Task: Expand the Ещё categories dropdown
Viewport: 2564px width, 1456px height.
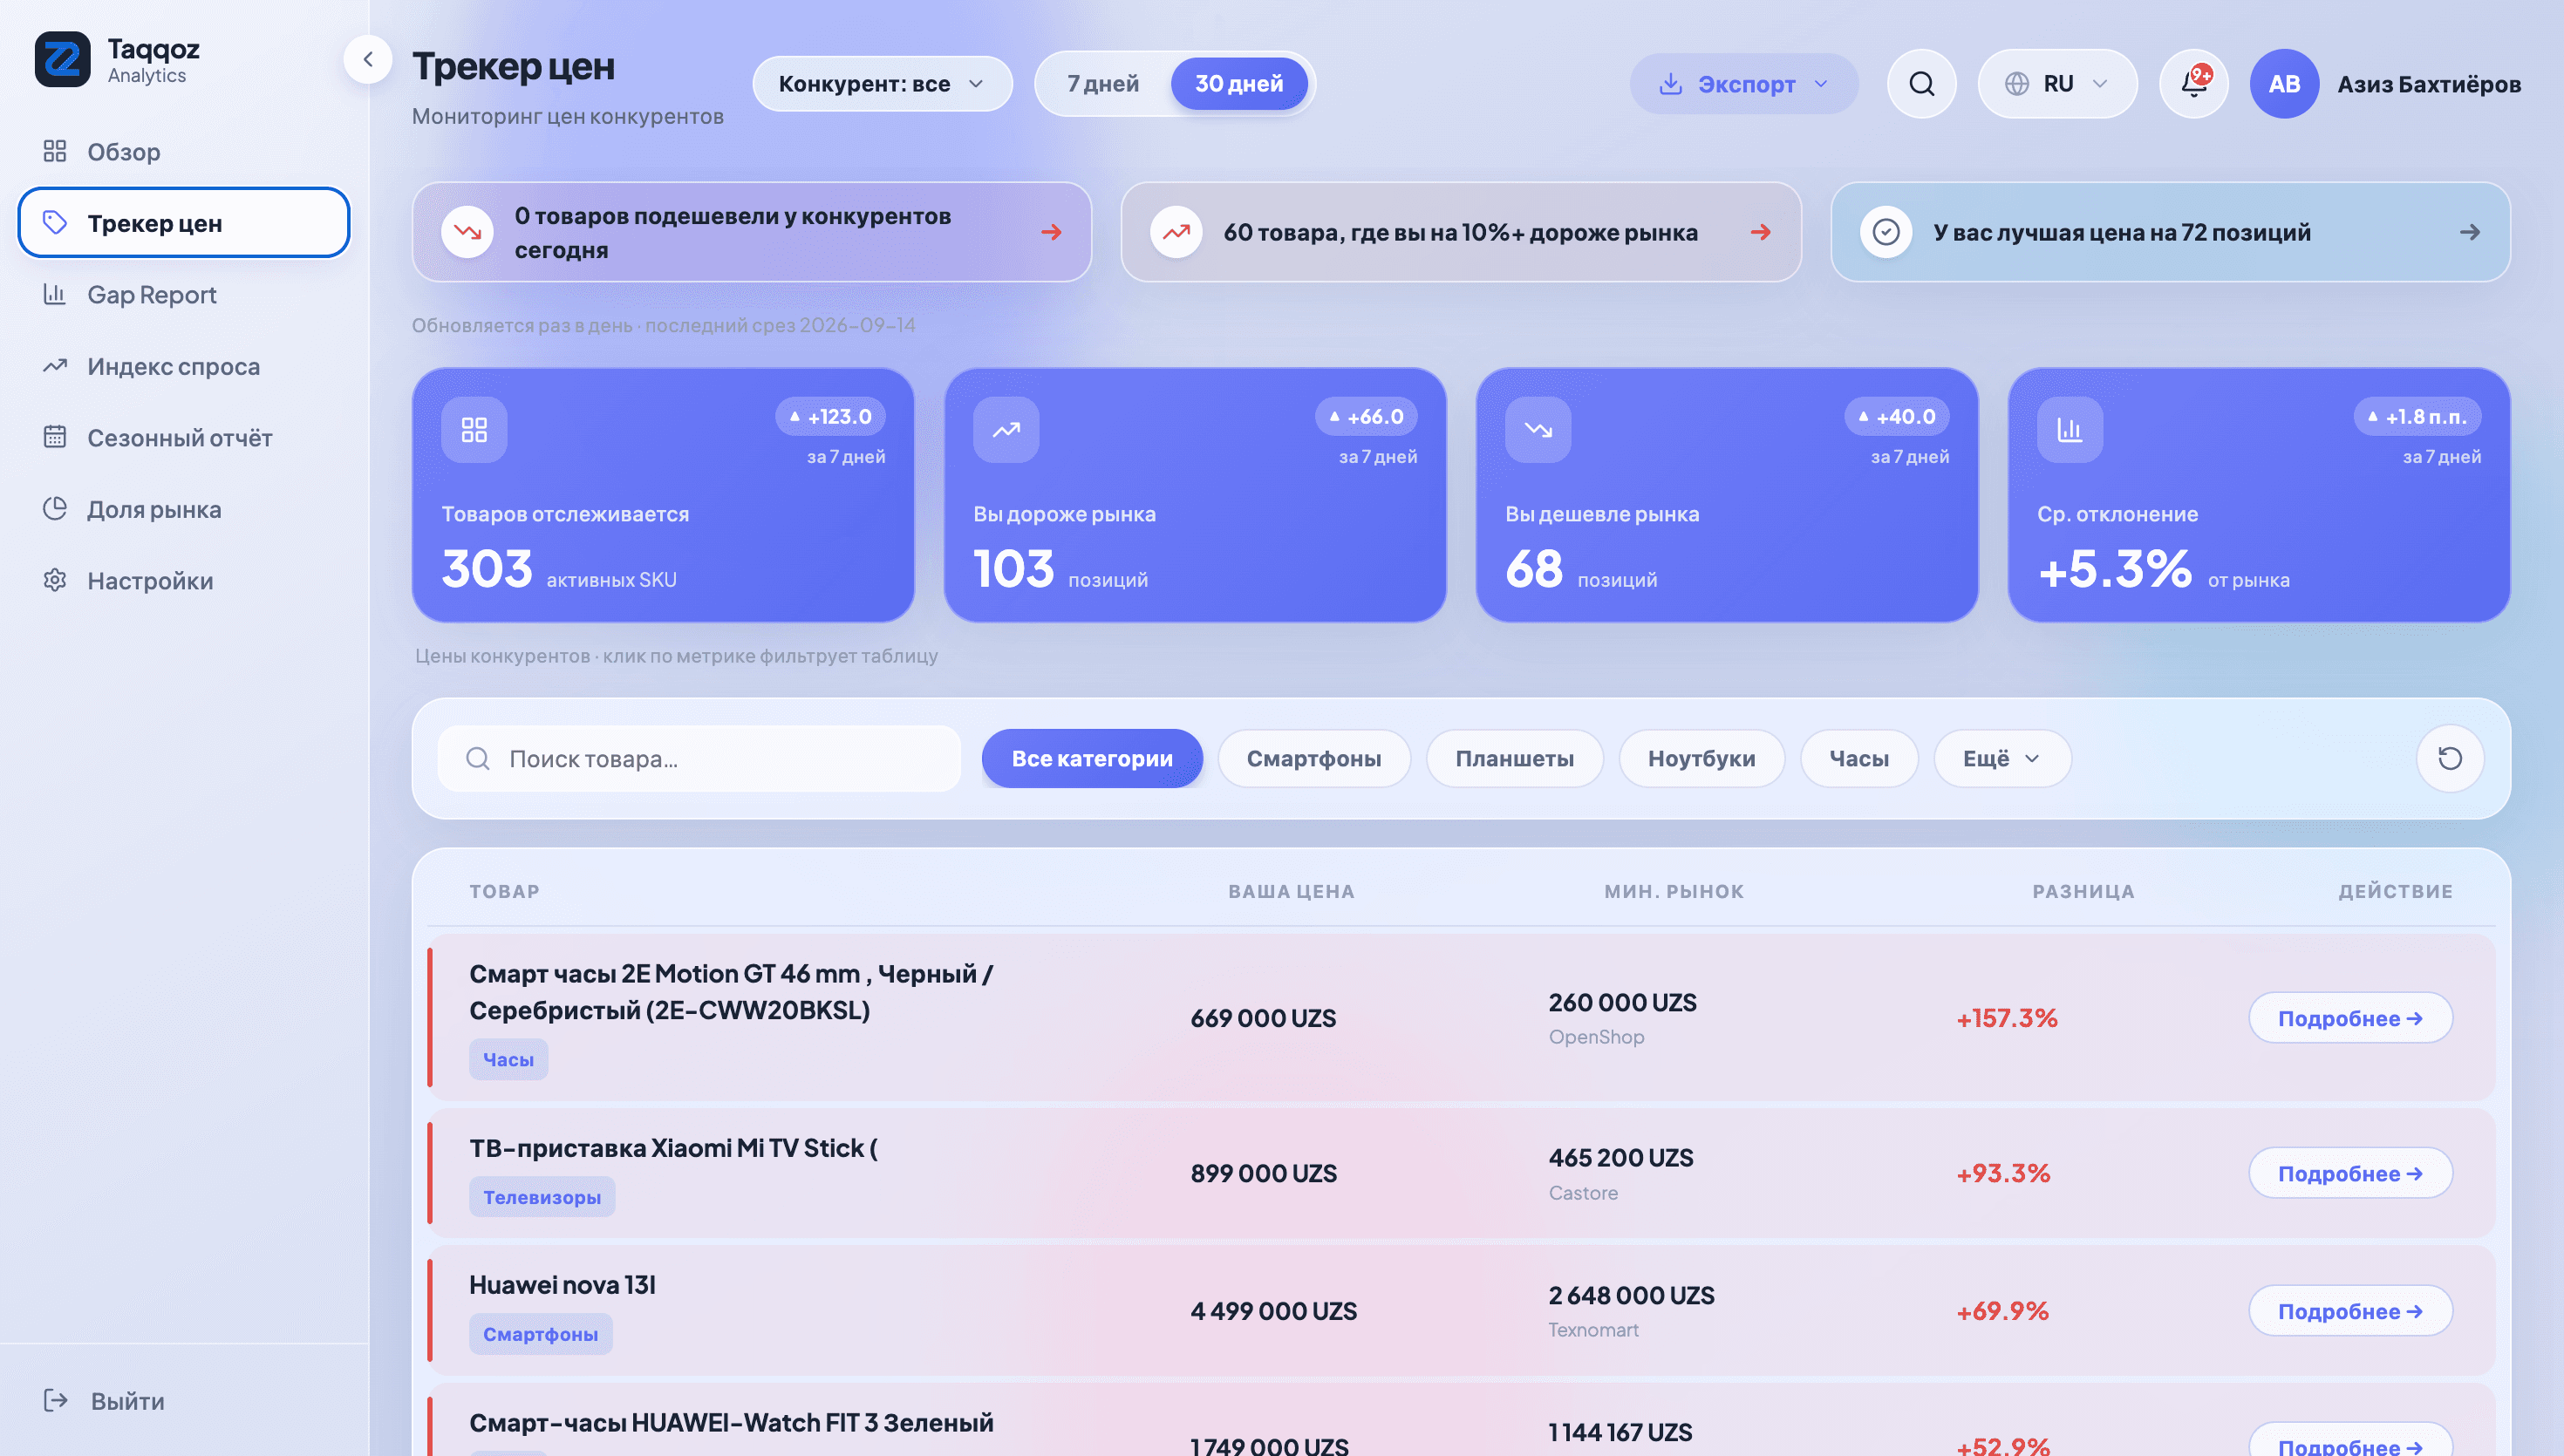Action: (2002, 759)
